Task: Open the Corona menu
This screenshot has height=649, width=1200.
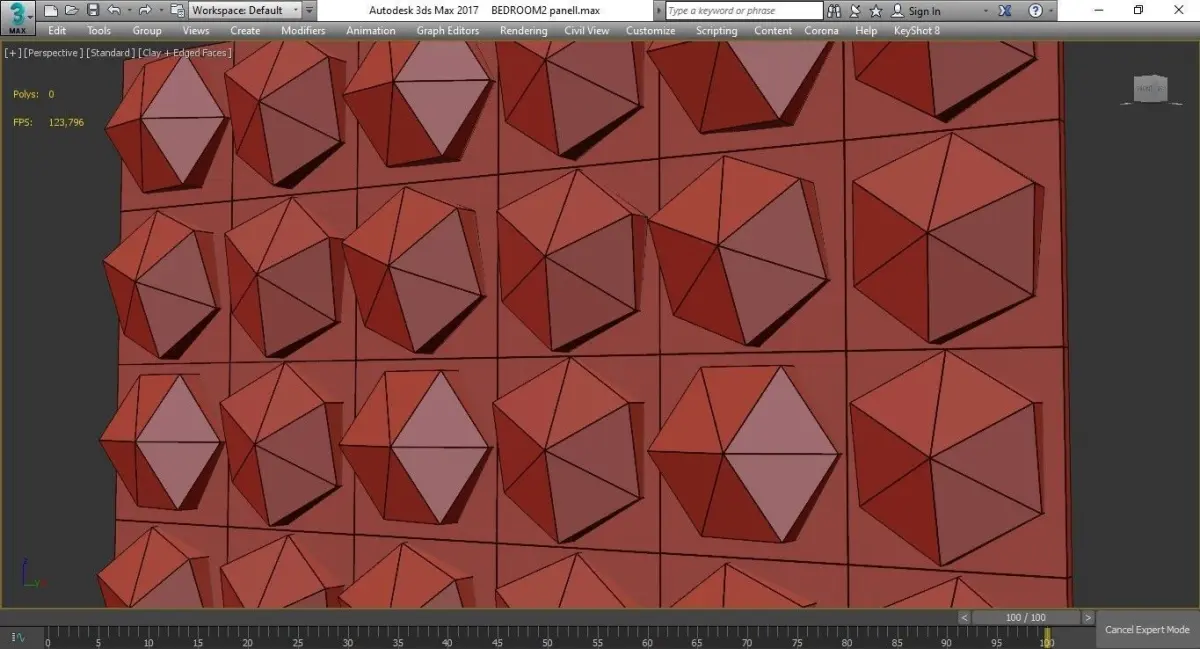Action: point(822,31)
